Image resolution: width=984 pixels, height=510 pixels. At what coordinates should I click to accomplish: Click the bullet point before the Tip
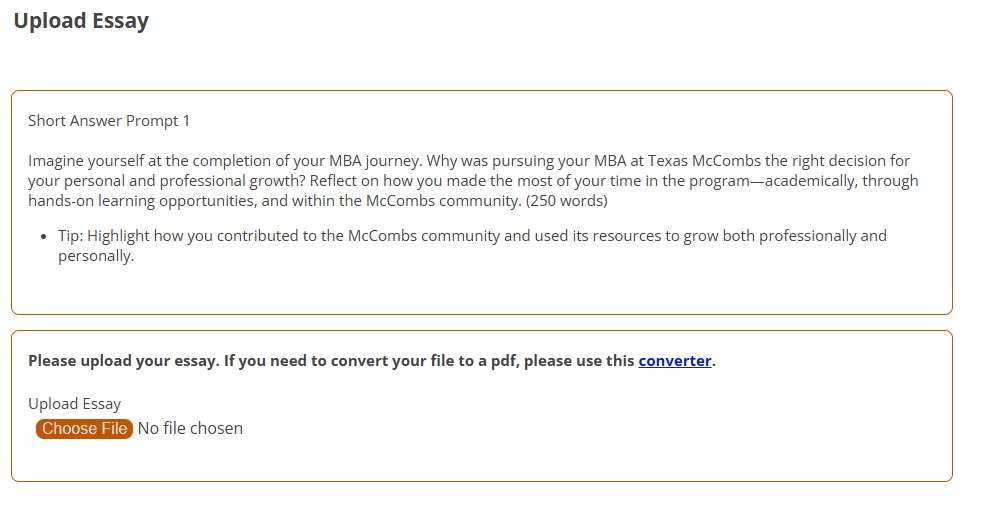(45, 237)
